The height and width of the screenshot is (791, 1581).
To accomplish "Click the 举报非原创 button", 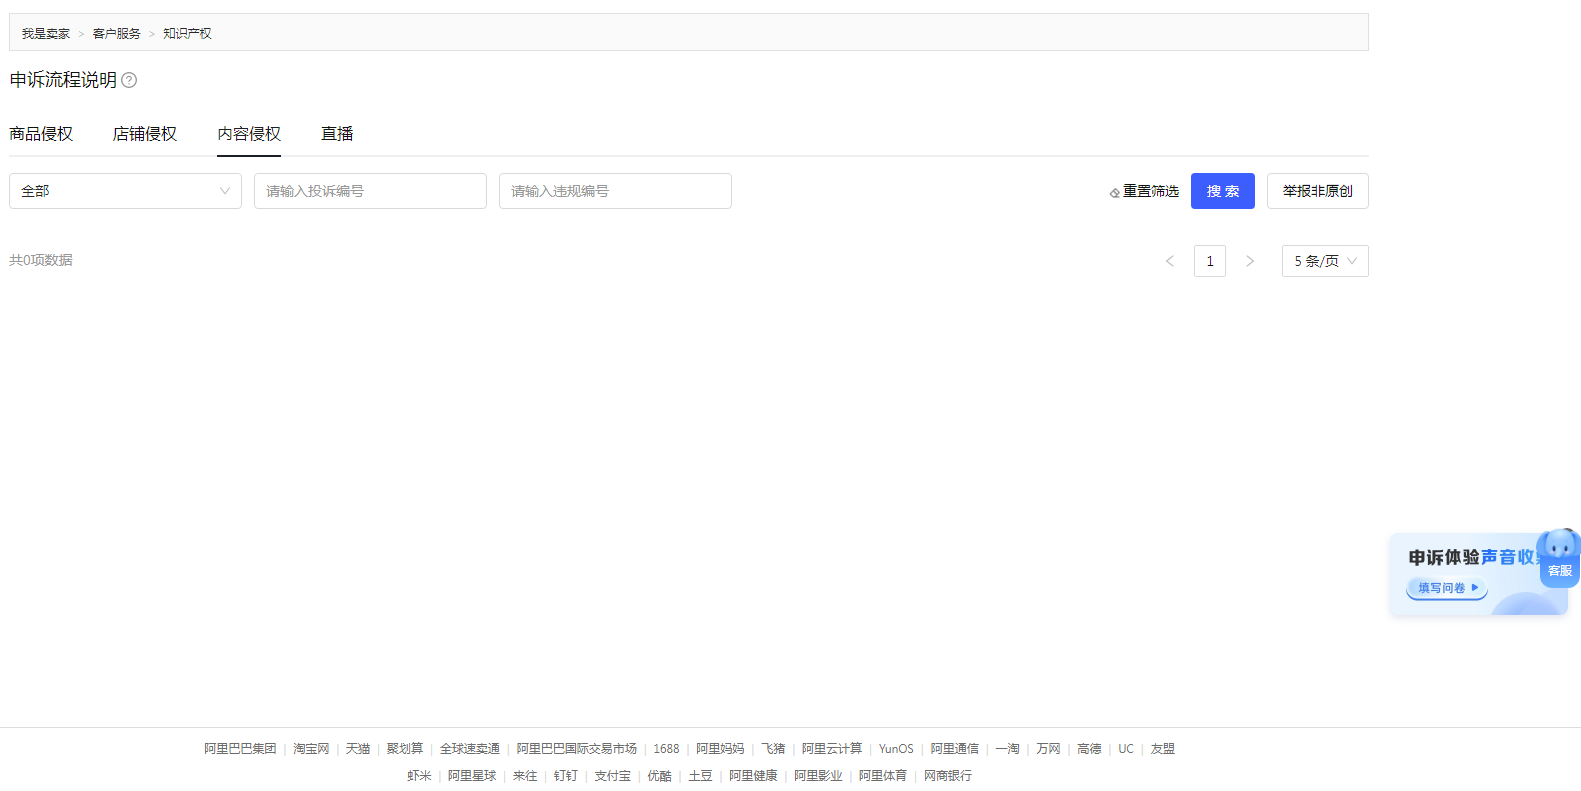I will (x=1317, y=191).
